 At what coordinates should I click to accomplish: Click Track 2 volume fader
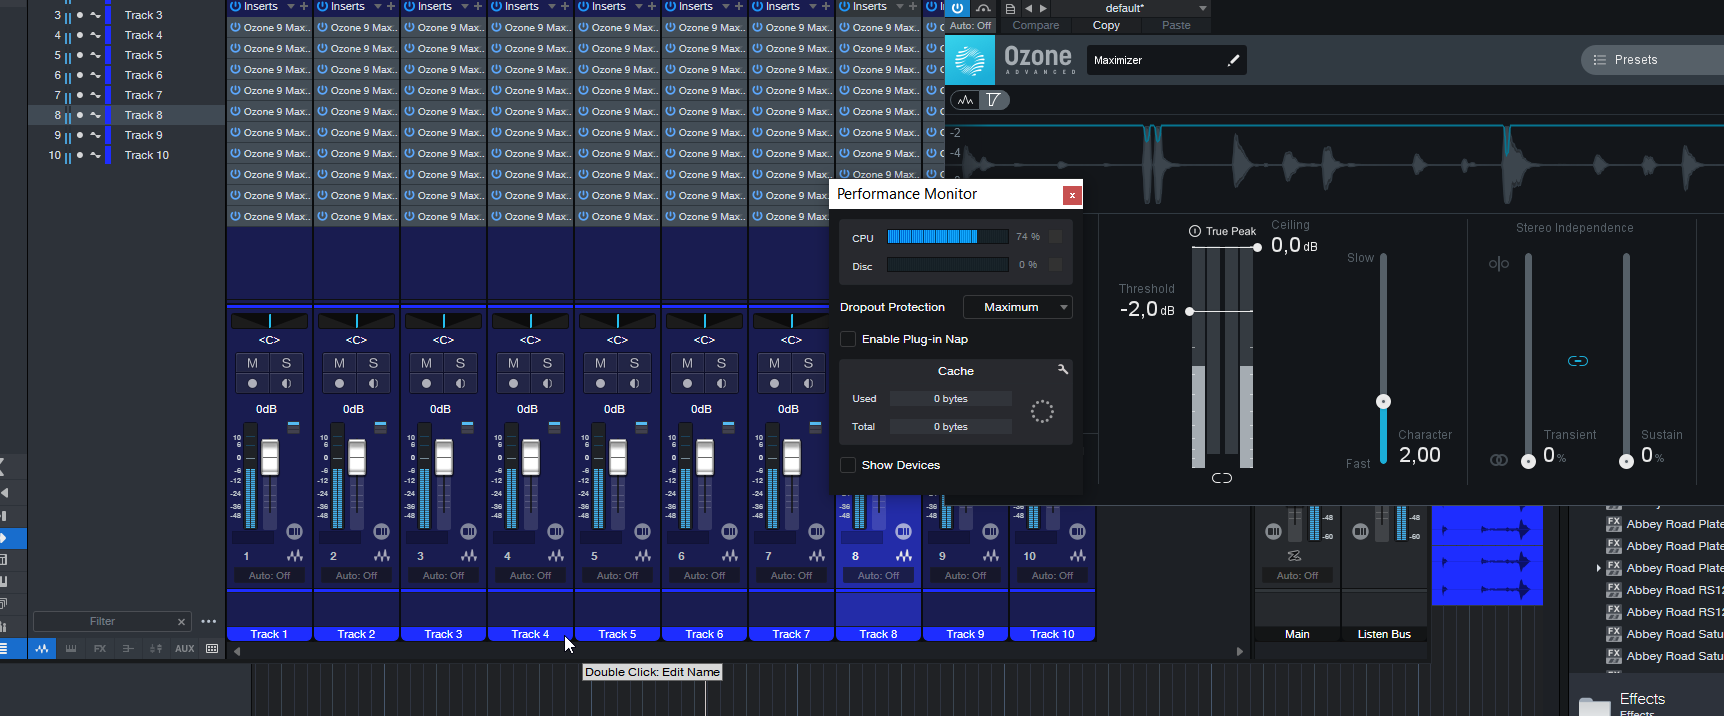[356, 457]
